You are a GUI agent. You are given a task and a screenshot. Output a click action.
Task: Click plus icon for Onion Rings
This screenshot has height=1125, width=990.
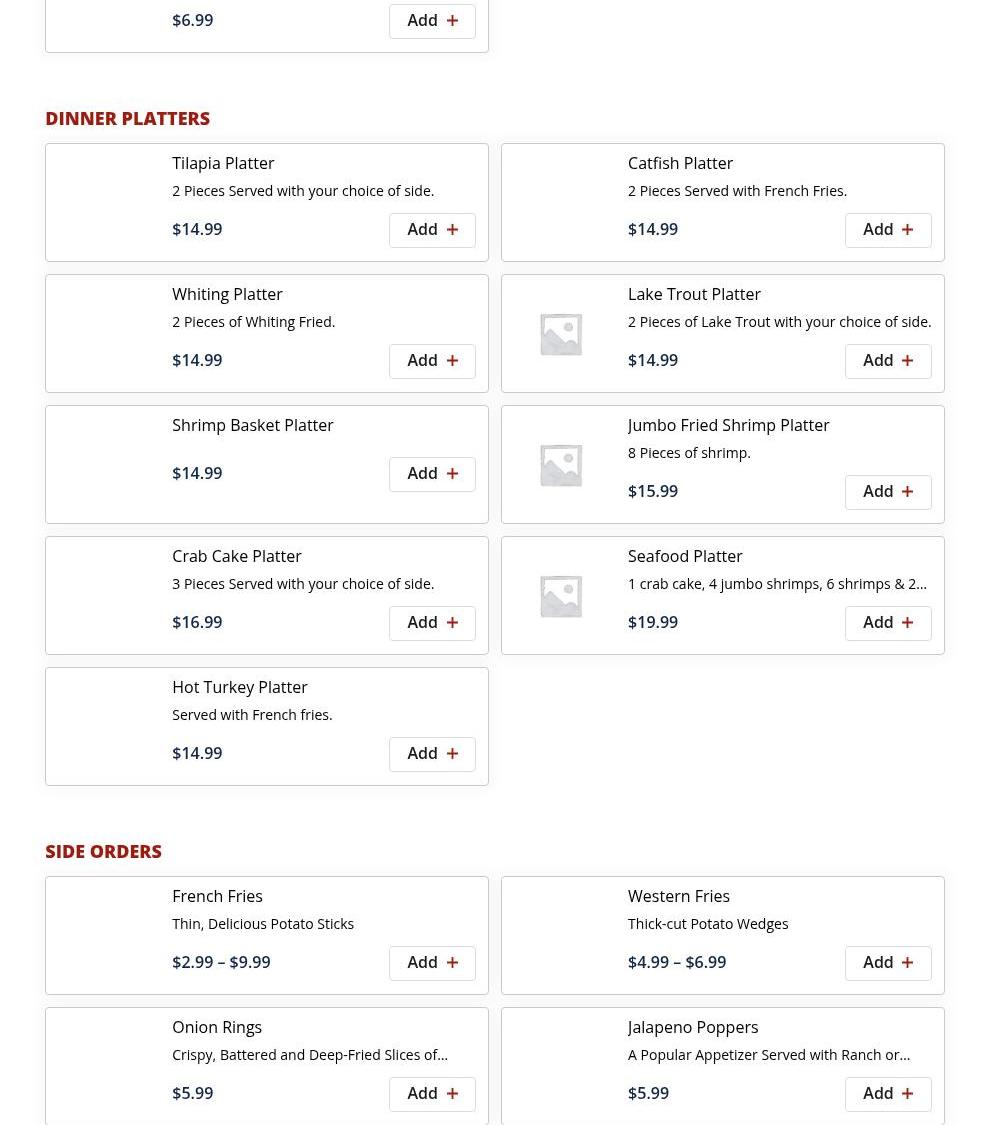452,1094
